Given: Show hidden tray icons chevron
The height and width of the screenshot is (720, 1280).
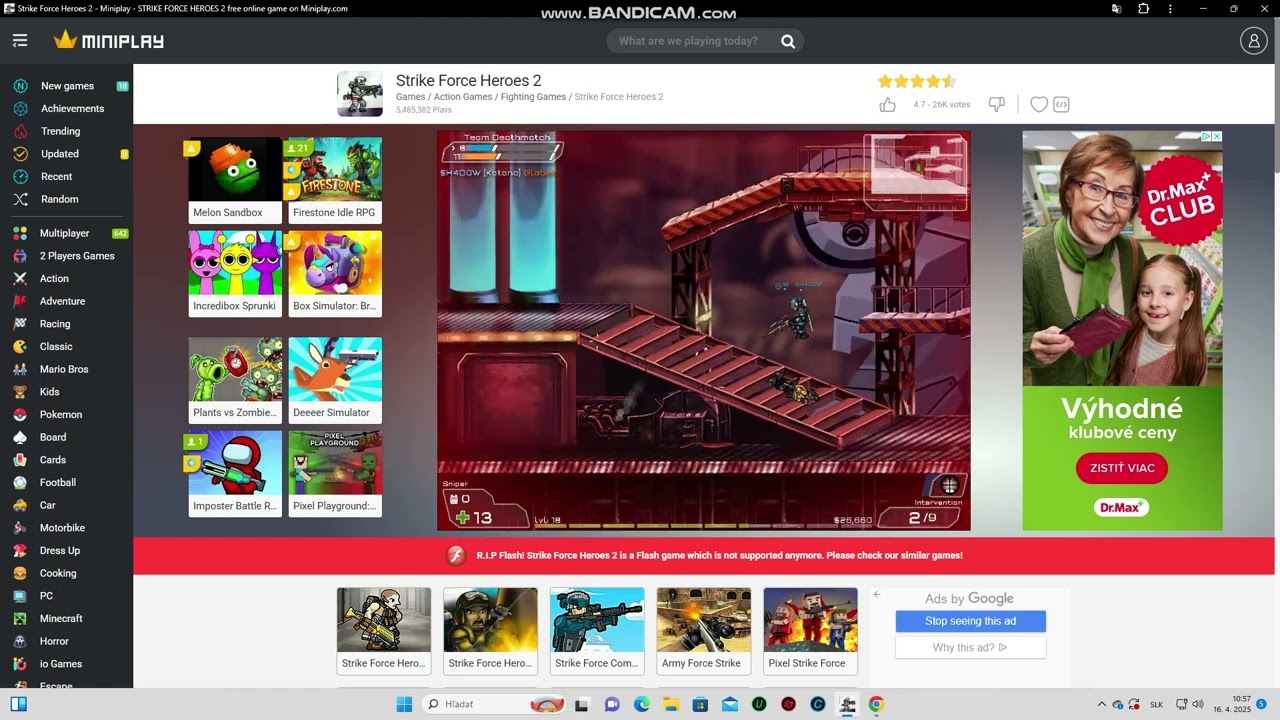Looking at the screenshot, I should pyautogui.click(x=1102, y=704).
